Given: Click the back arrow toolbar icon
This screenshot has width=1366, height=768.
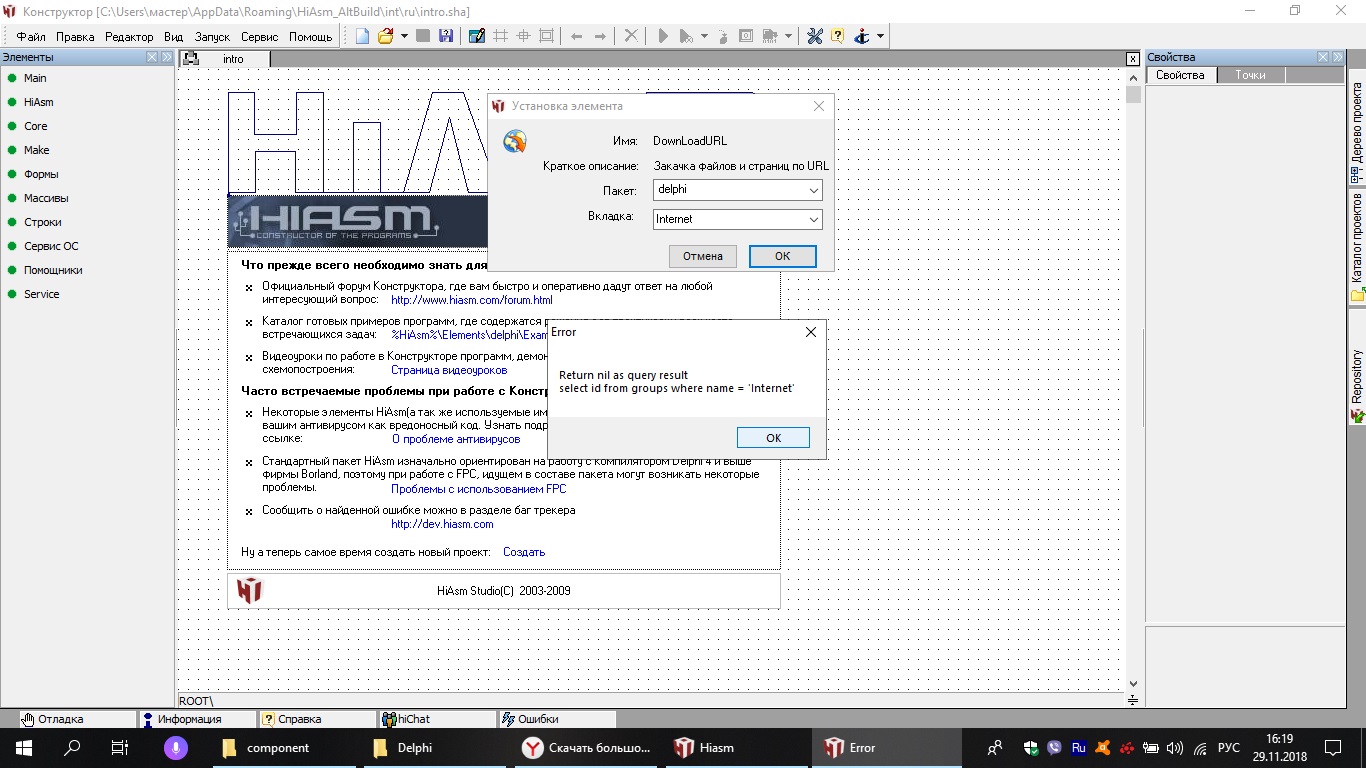Looking at the screenshot, I should point(576,36).
